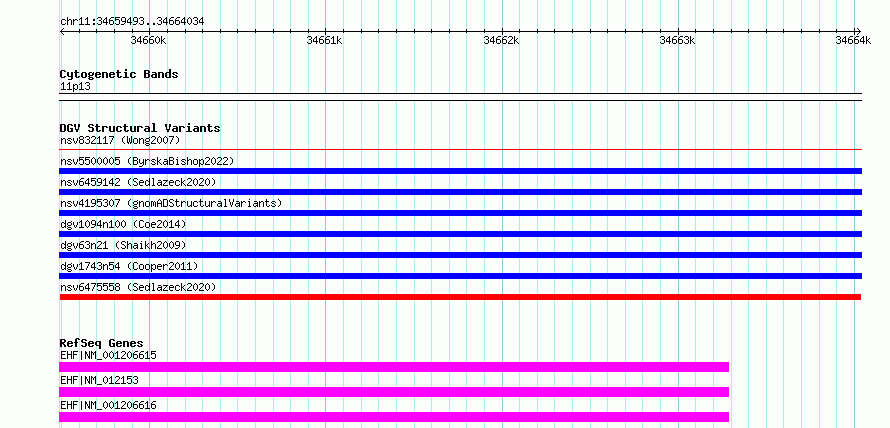Viewport: 890px width, 428px height.
Task: Select the blue bar under nsv4195307
Action: click(x=461, y=213)
